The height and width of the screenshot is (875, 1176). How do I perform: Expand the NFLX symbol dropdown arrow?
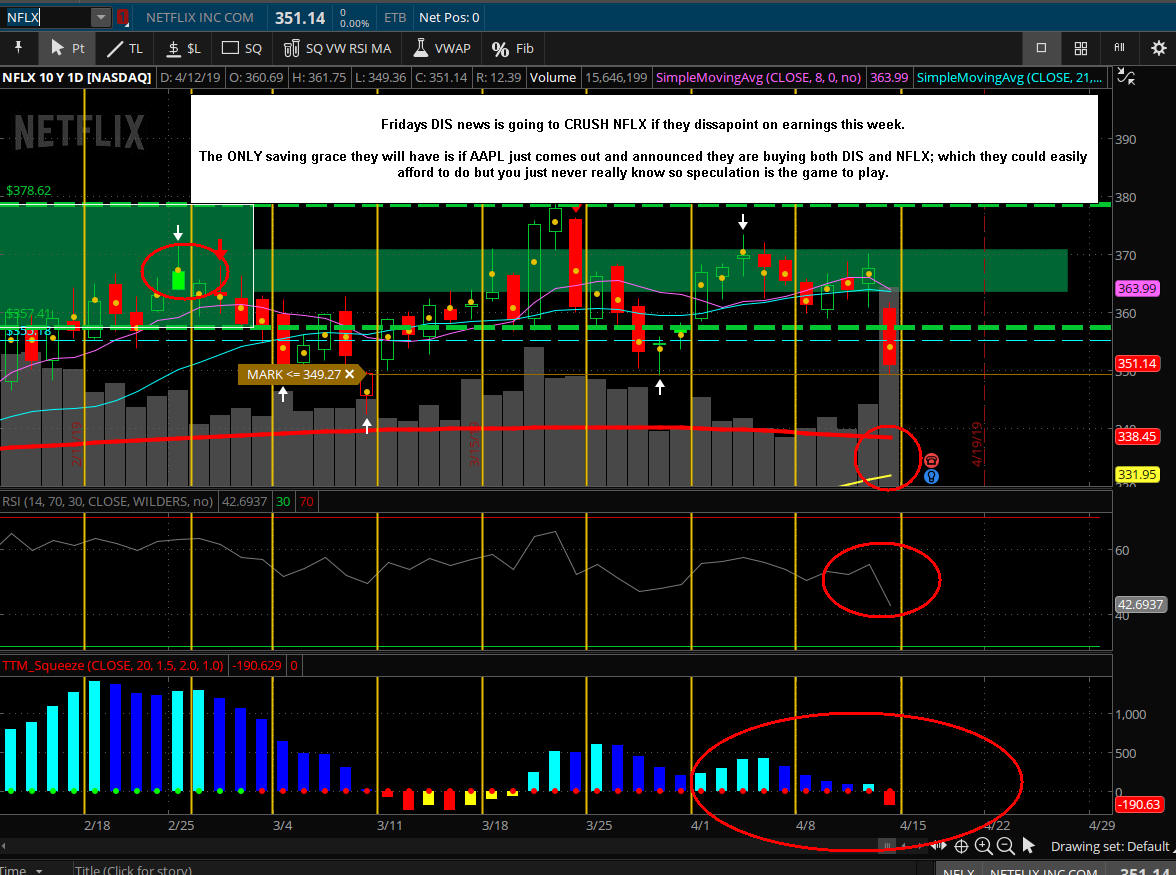click(x=101, y=17)
